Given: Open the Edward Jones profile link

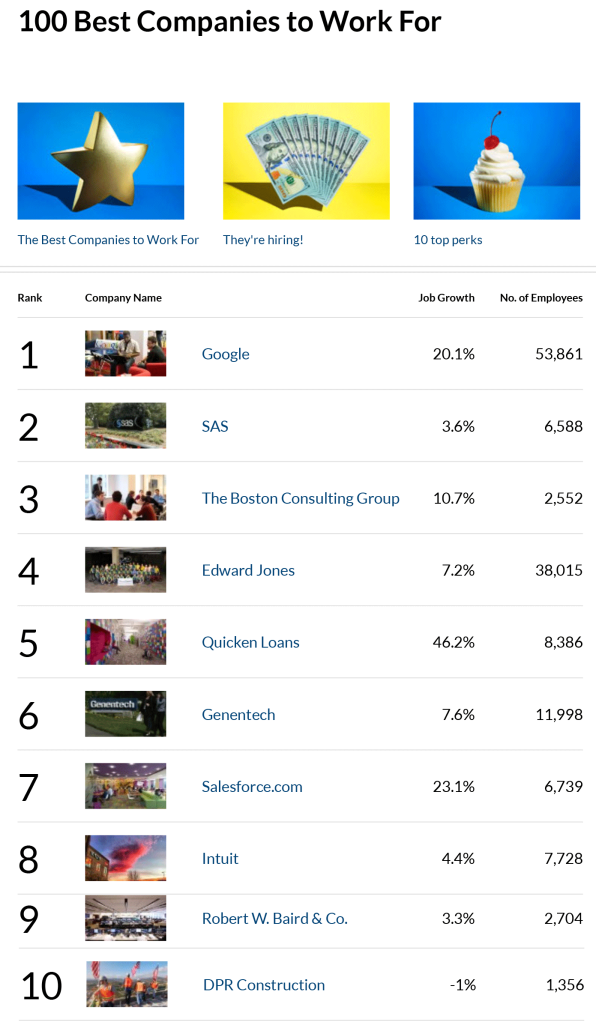Looking at the screenshot, I should tap(248, 570).
